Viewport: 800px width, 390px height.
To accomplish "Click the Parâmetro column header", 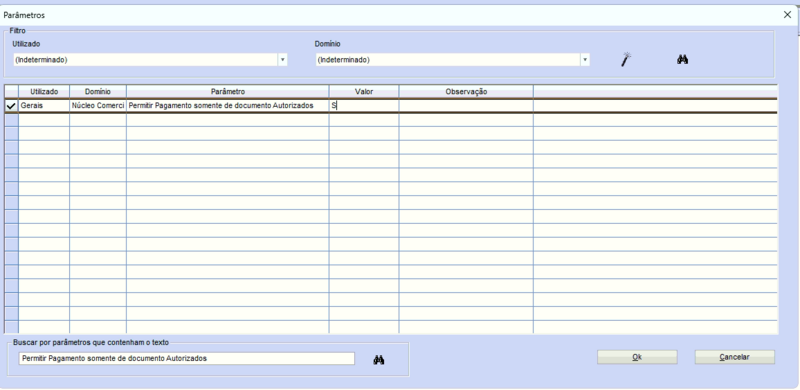I will click(x=228, y=91).
